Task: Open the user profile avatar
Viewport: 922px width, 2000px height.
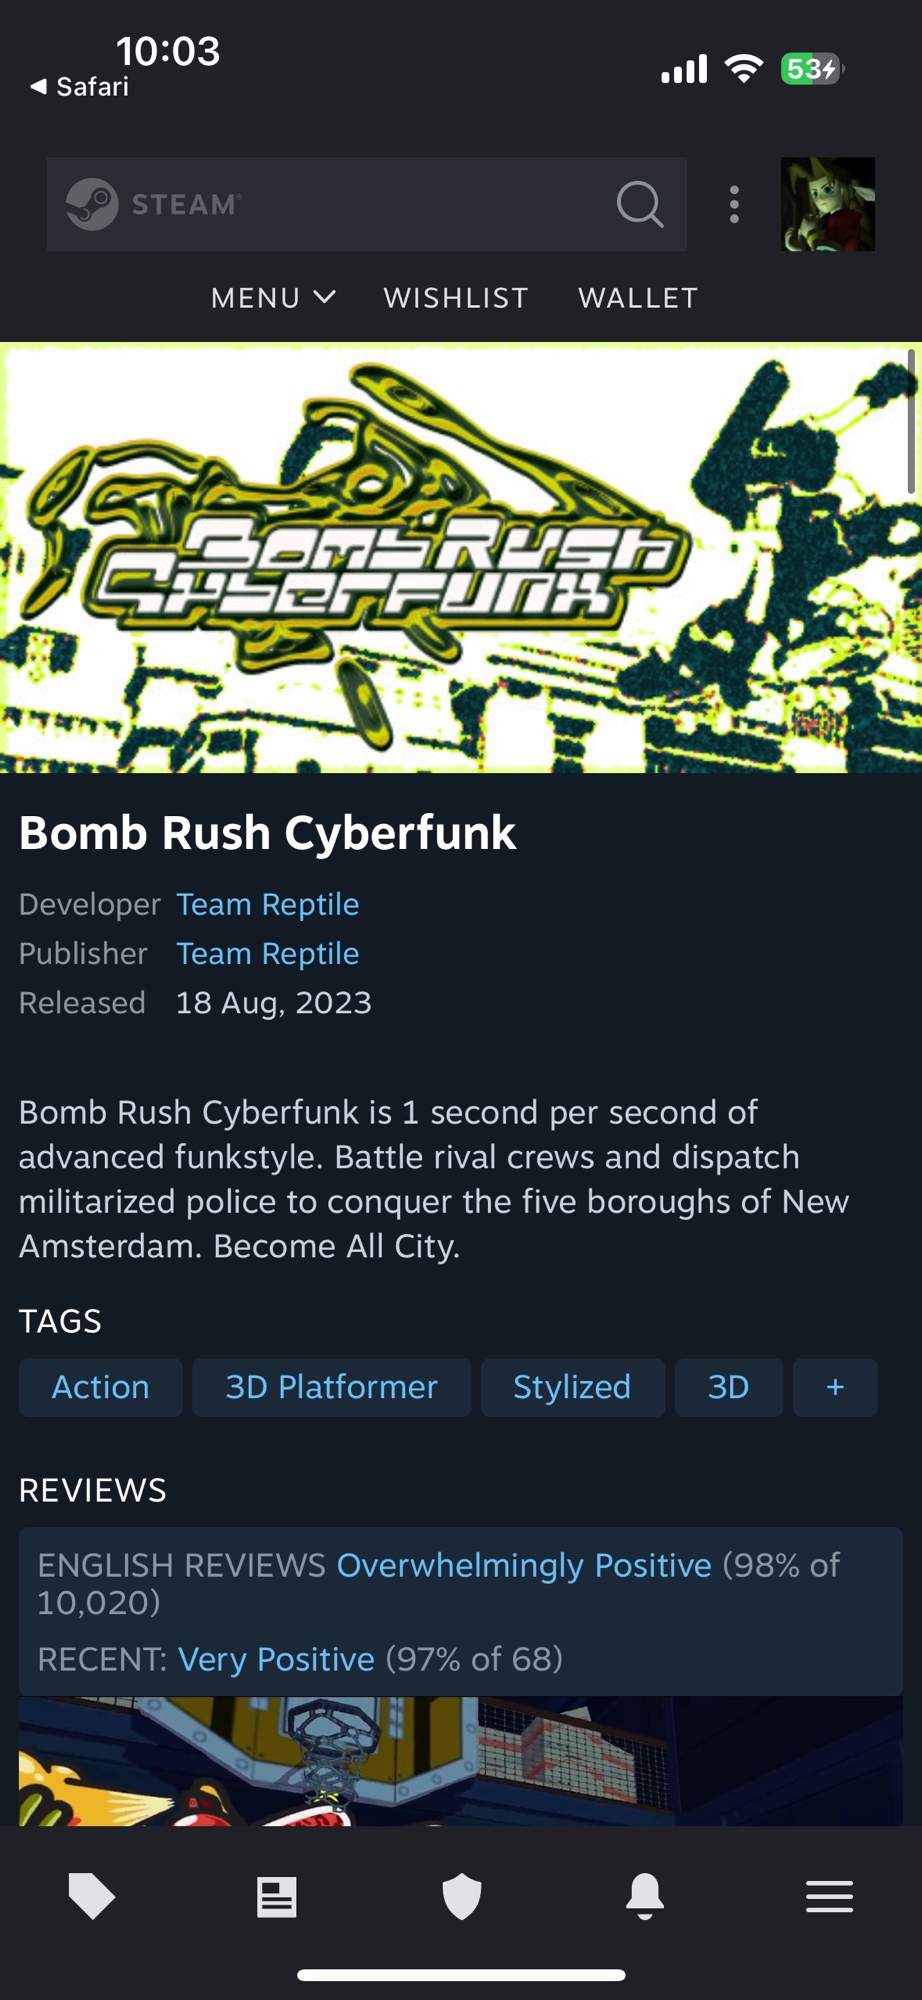Action: pyautogui.click(x=827, y=204)
